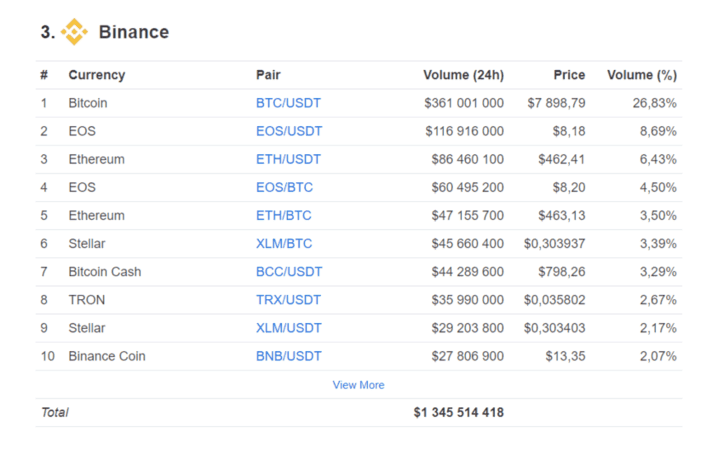Click the View More link

click(x=359, y=385)
